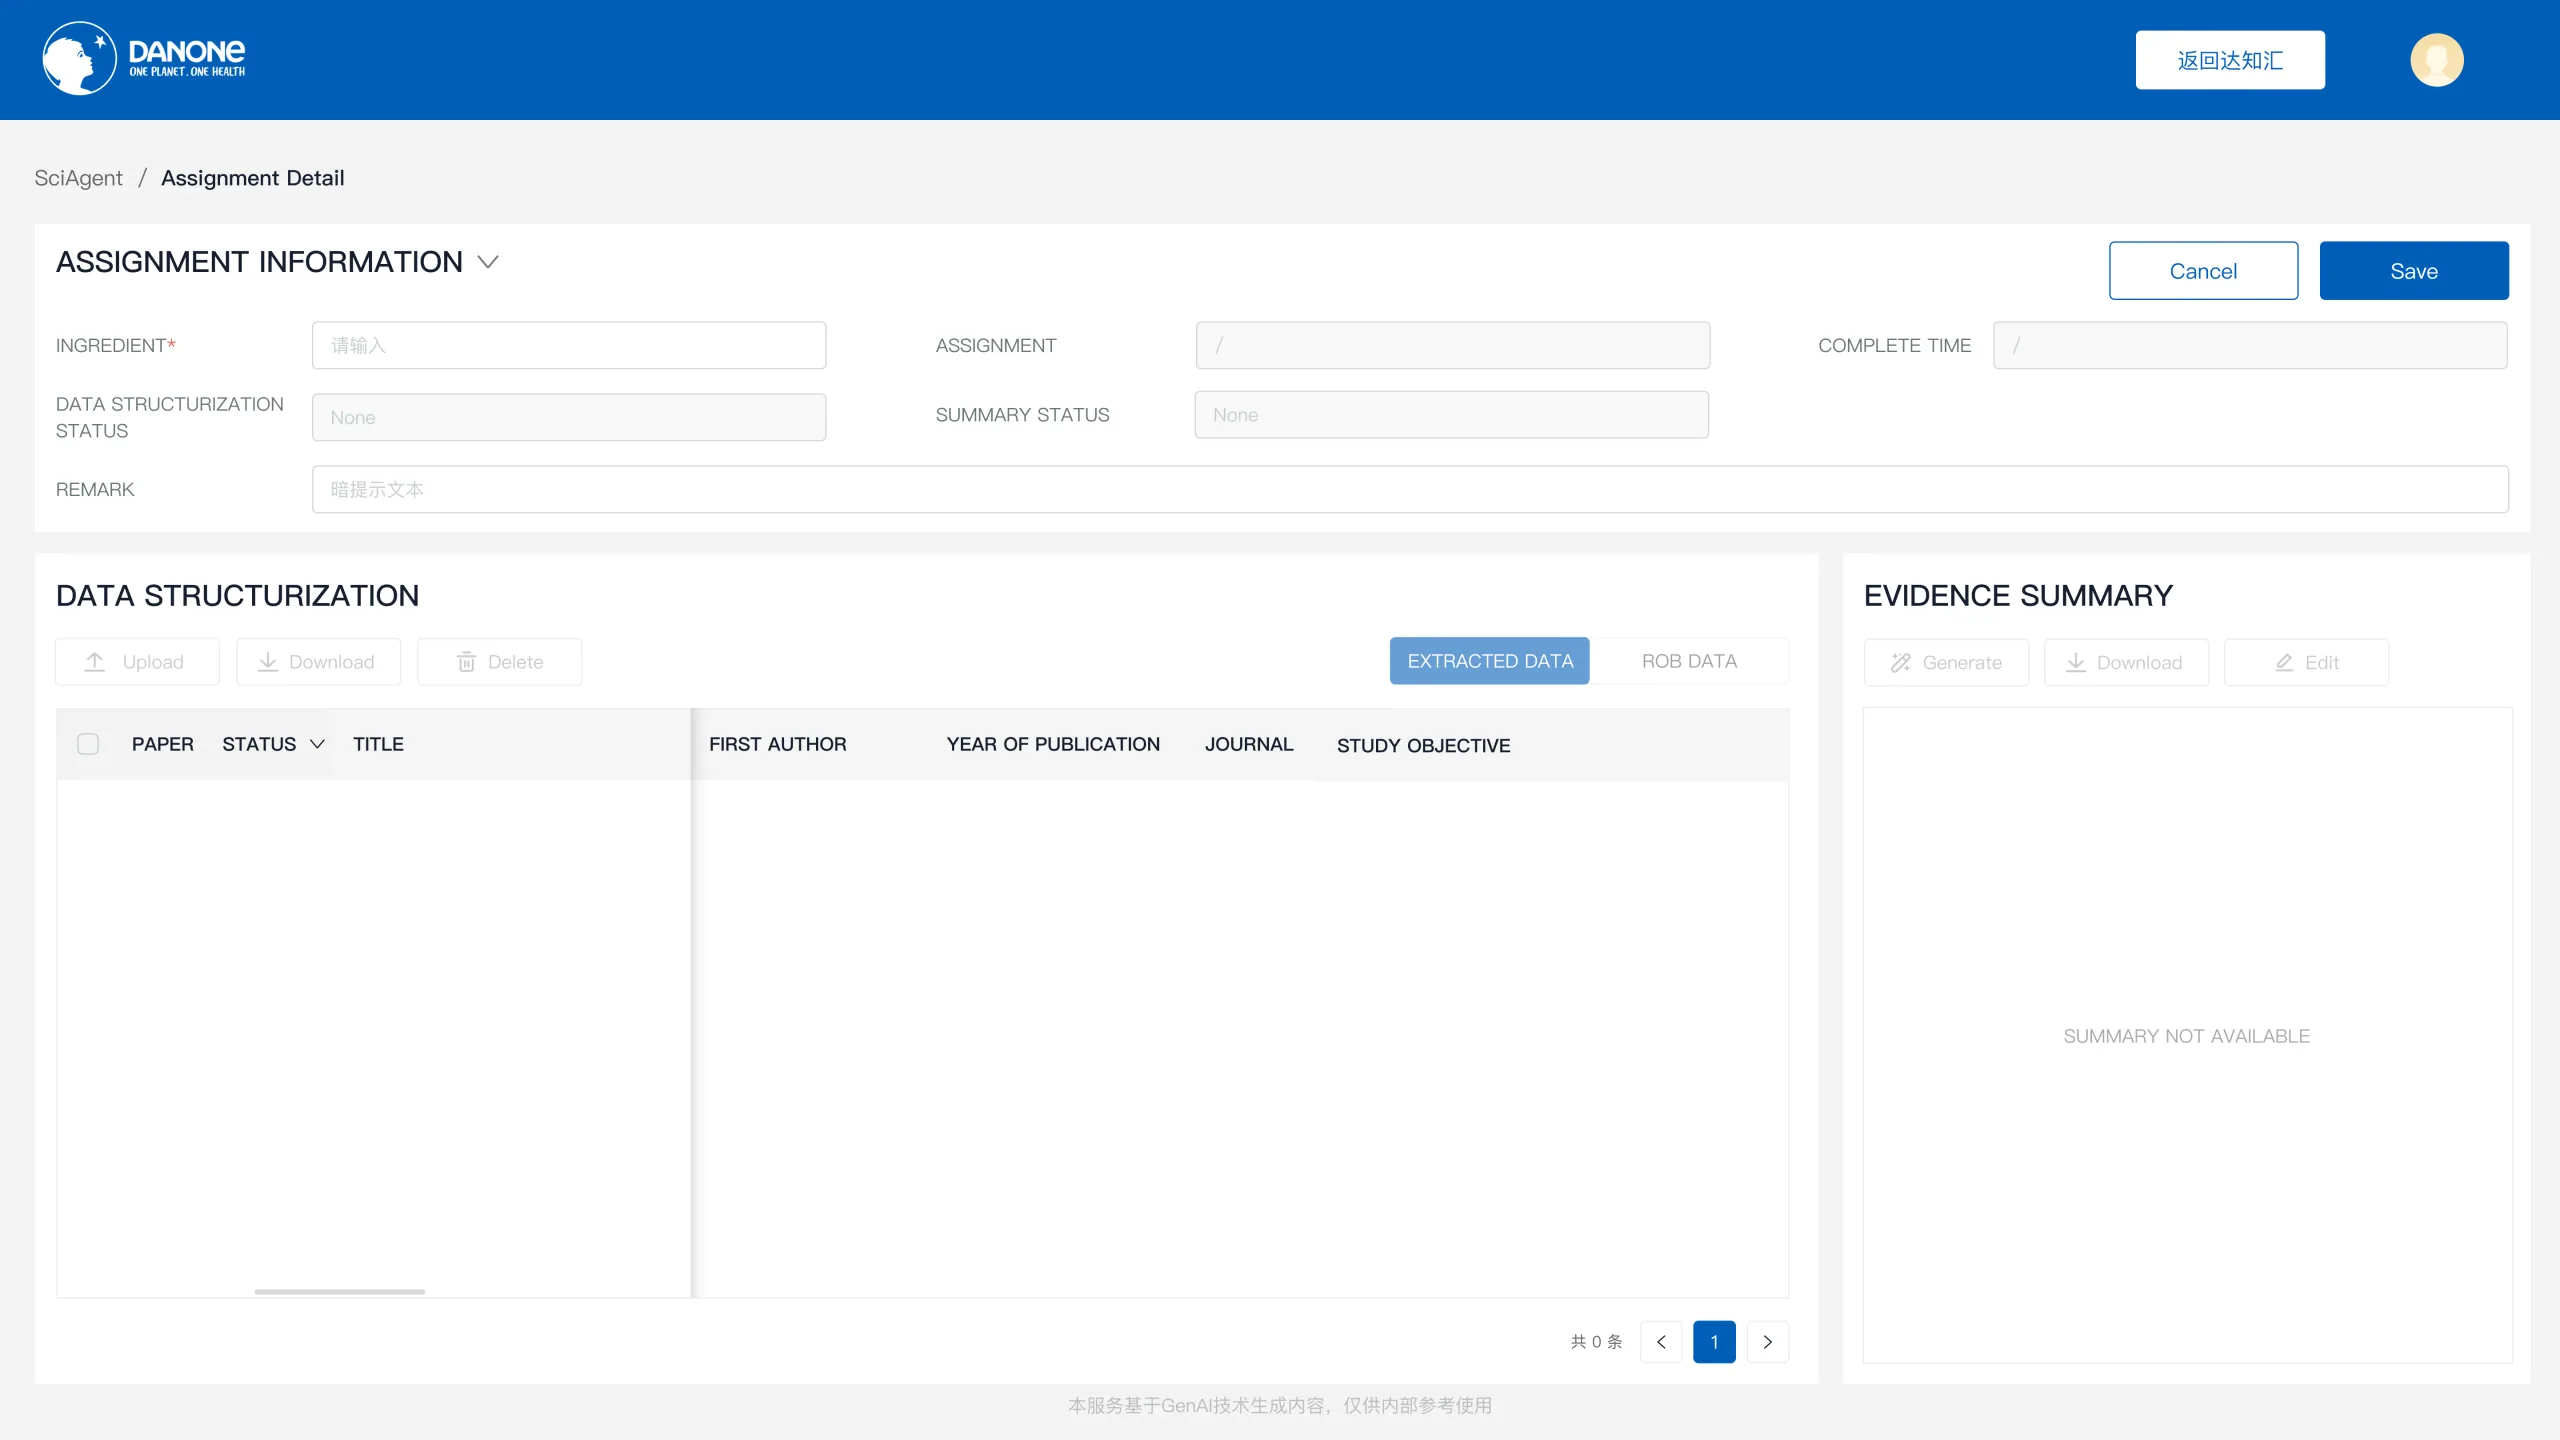Screen dimensions: 2560x1440
Task: Switch to the EXTRACTED DATA tab
Action: coord(1489,661)
